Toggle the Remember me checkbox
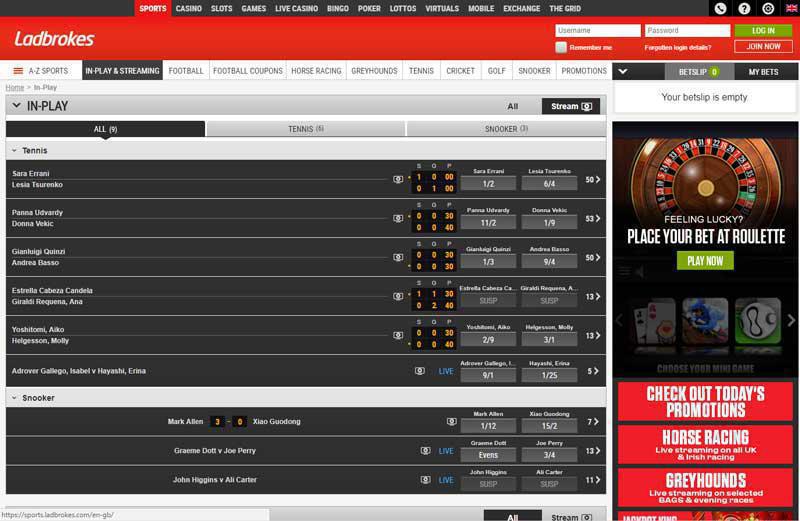The image size is (800, 521). [x=561, y=47]
